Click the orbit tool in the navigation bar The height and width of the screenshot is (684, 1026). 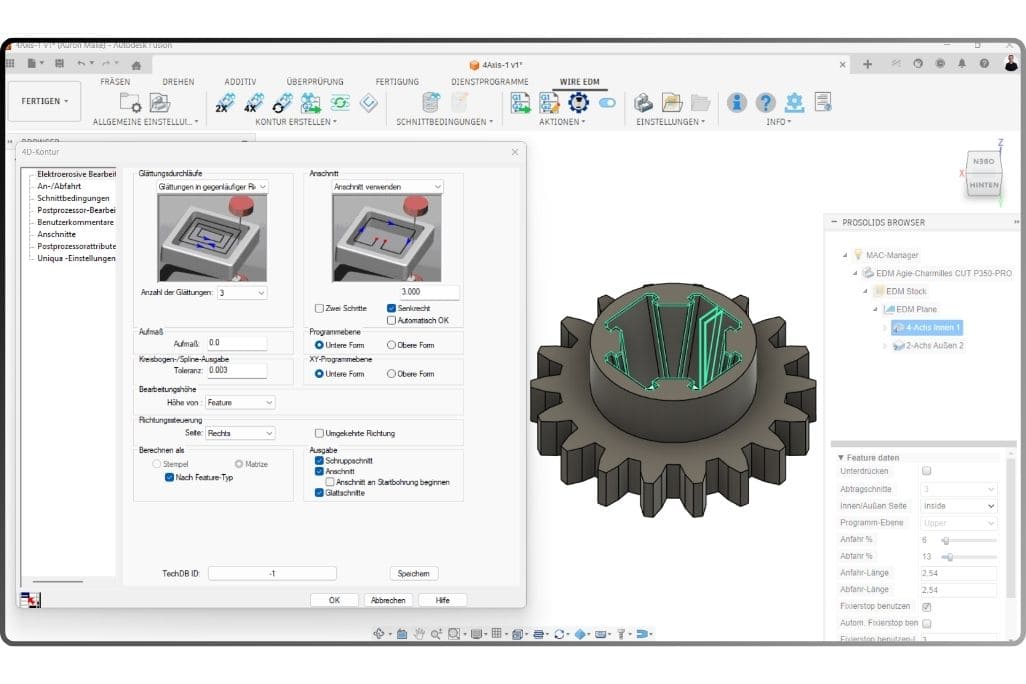click(x=379, y=634)
